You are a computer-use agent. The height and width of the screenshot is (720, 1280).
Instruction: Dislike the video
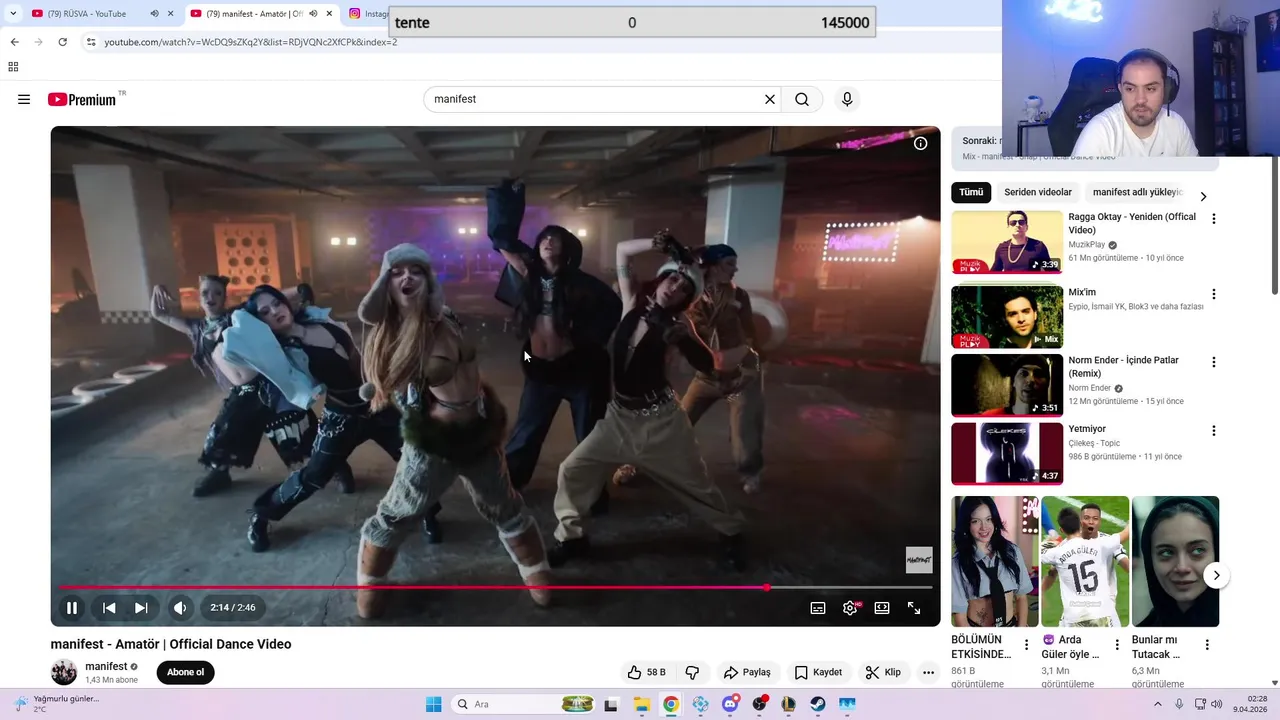(x=691, y=672)
